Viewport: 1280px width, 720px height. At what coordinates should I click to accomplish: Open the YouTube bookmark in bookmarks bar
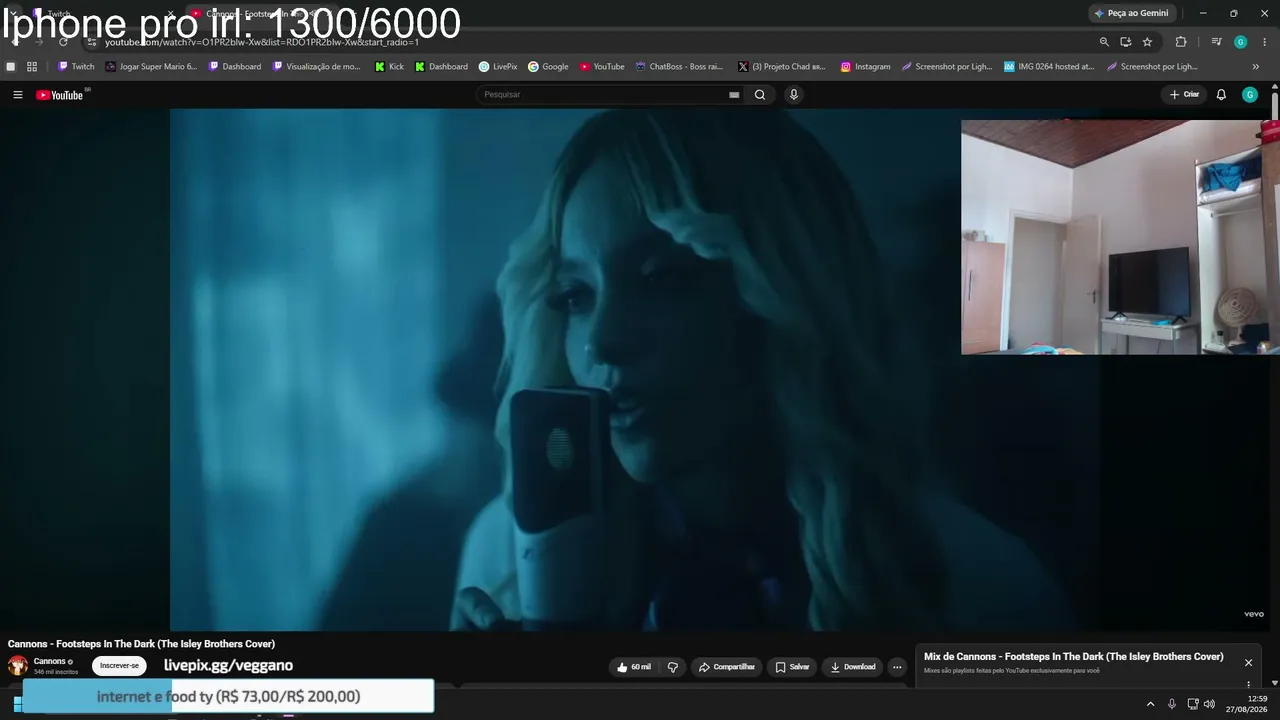point(602,67)
